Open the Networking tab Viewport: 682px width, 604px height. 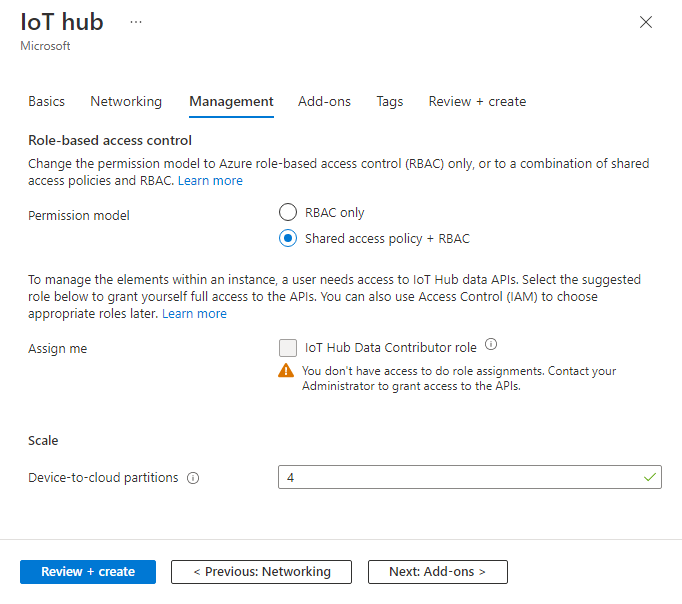(x=126, y=101)
